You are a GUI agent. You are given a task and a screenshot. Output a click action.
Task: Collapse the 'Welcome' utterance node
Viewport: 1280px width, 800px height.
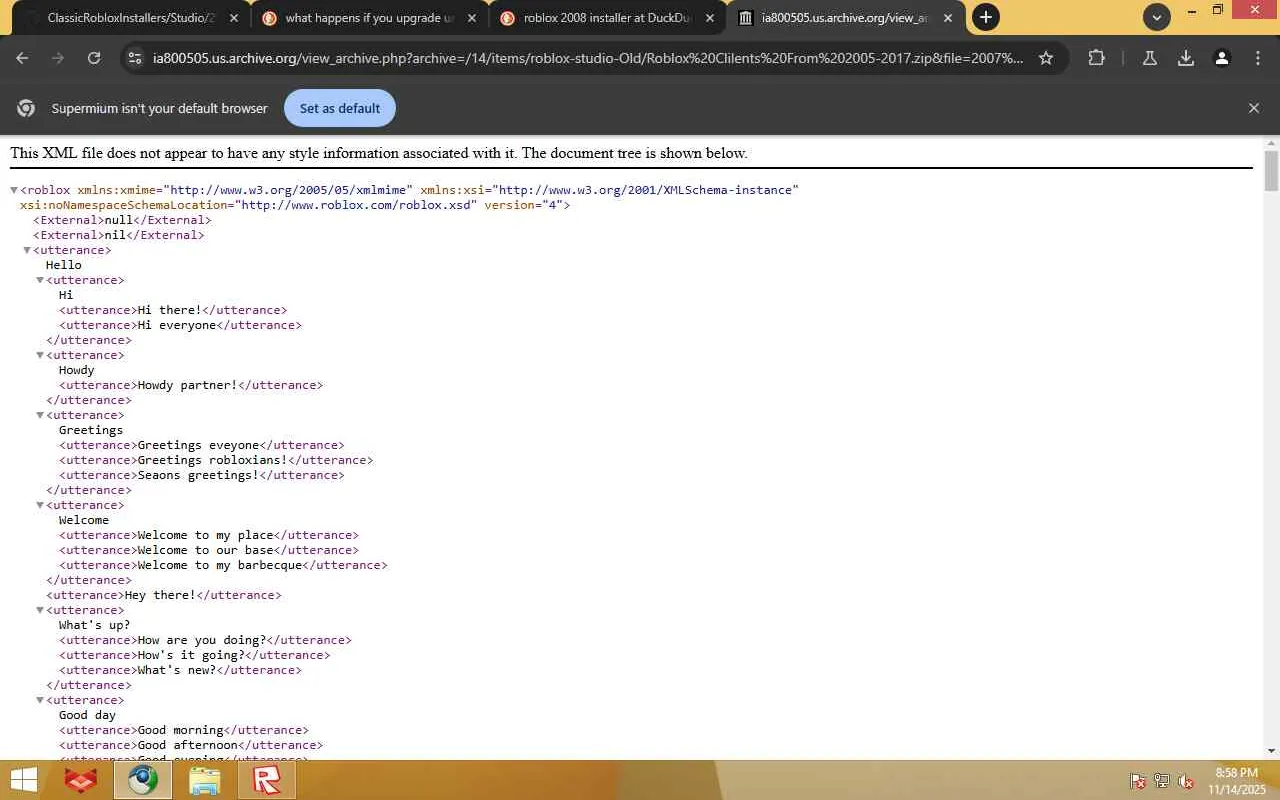click(40, 505)
